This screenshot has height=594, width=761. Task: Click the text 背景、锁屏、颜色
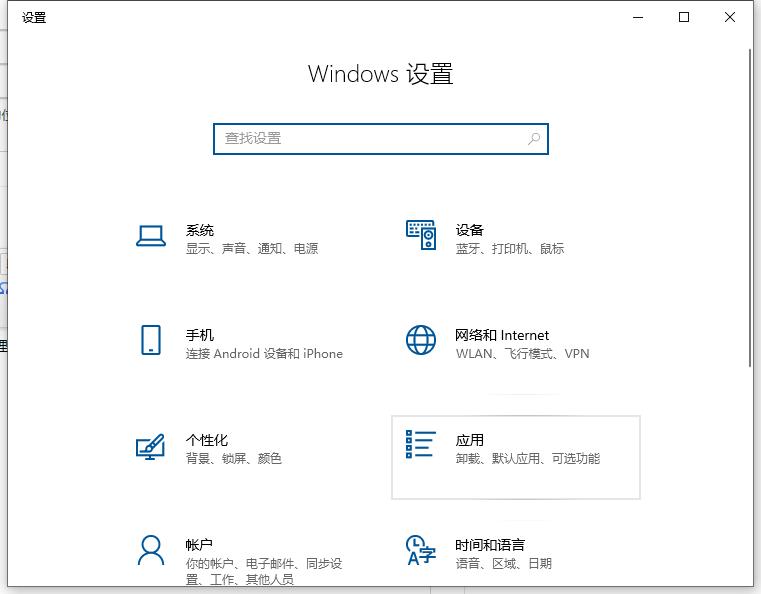pos(233,458)
